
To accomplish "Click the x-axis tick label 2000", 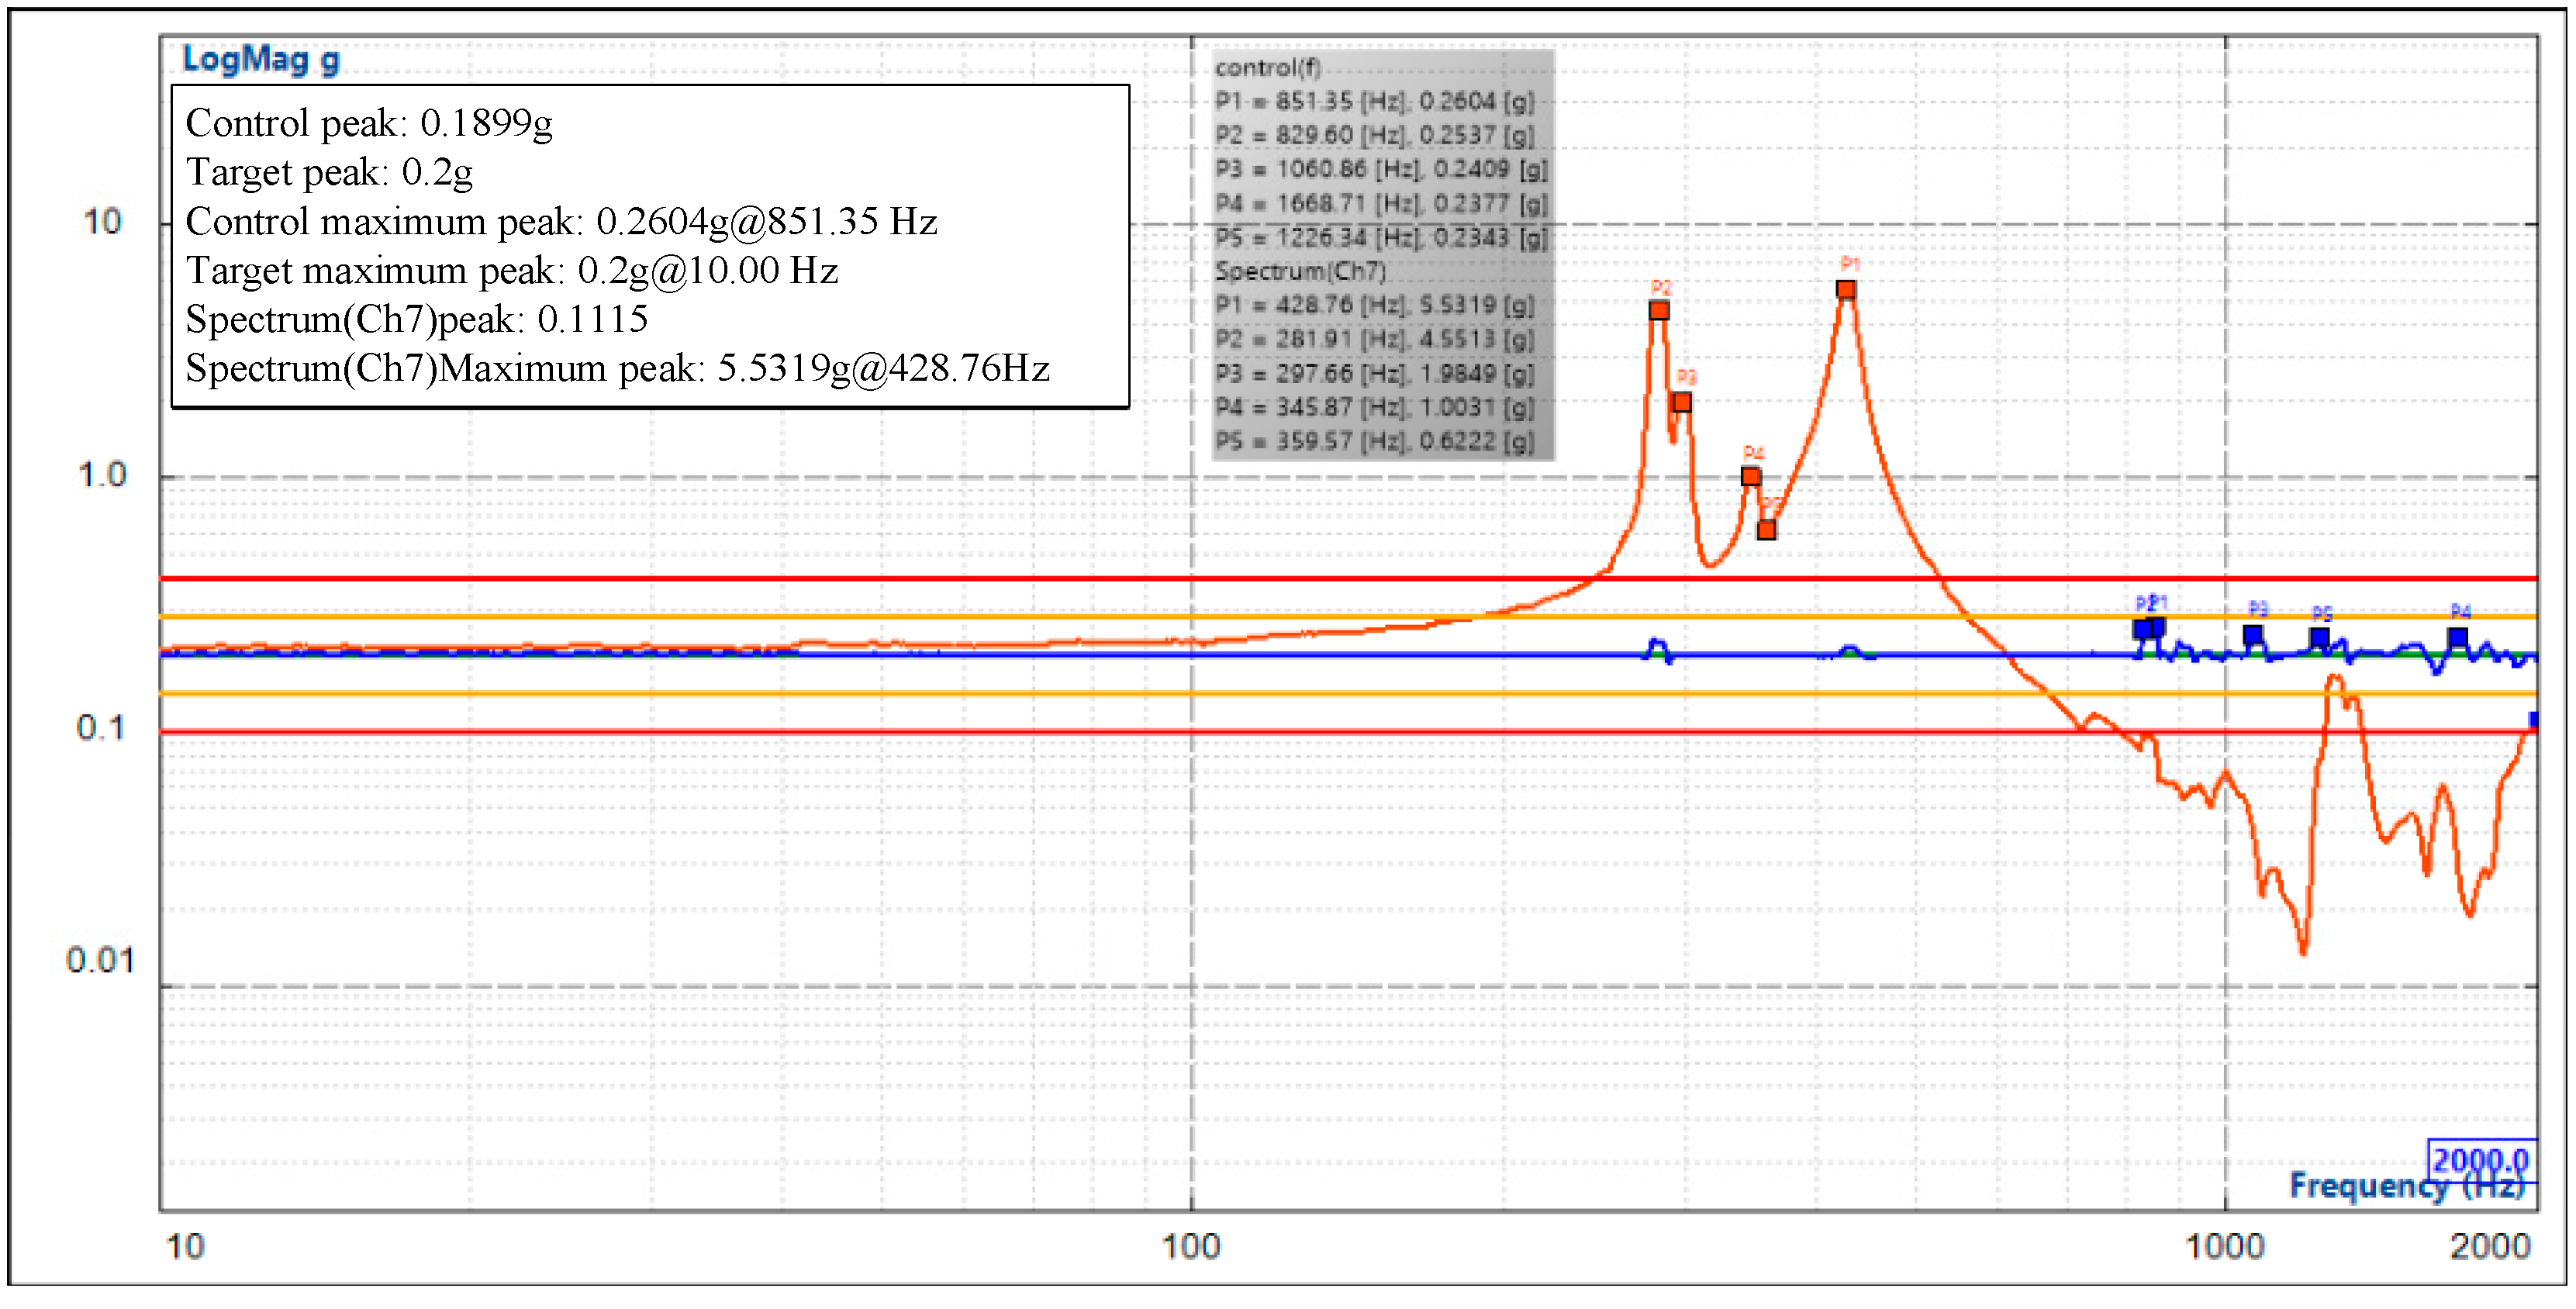I will click(x=2490, y=1247).
